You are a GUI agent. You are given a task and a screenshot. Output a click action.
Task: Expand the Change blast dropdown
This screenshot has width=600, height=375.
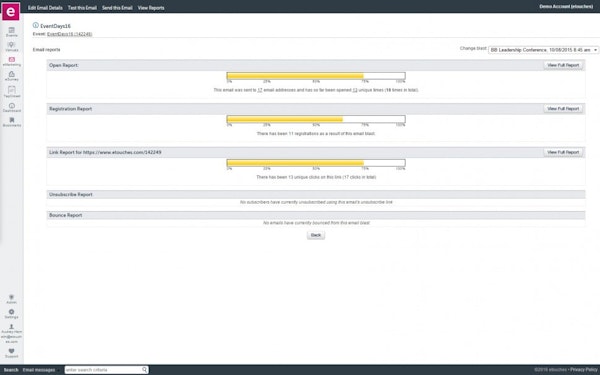(x=543, y=50)
